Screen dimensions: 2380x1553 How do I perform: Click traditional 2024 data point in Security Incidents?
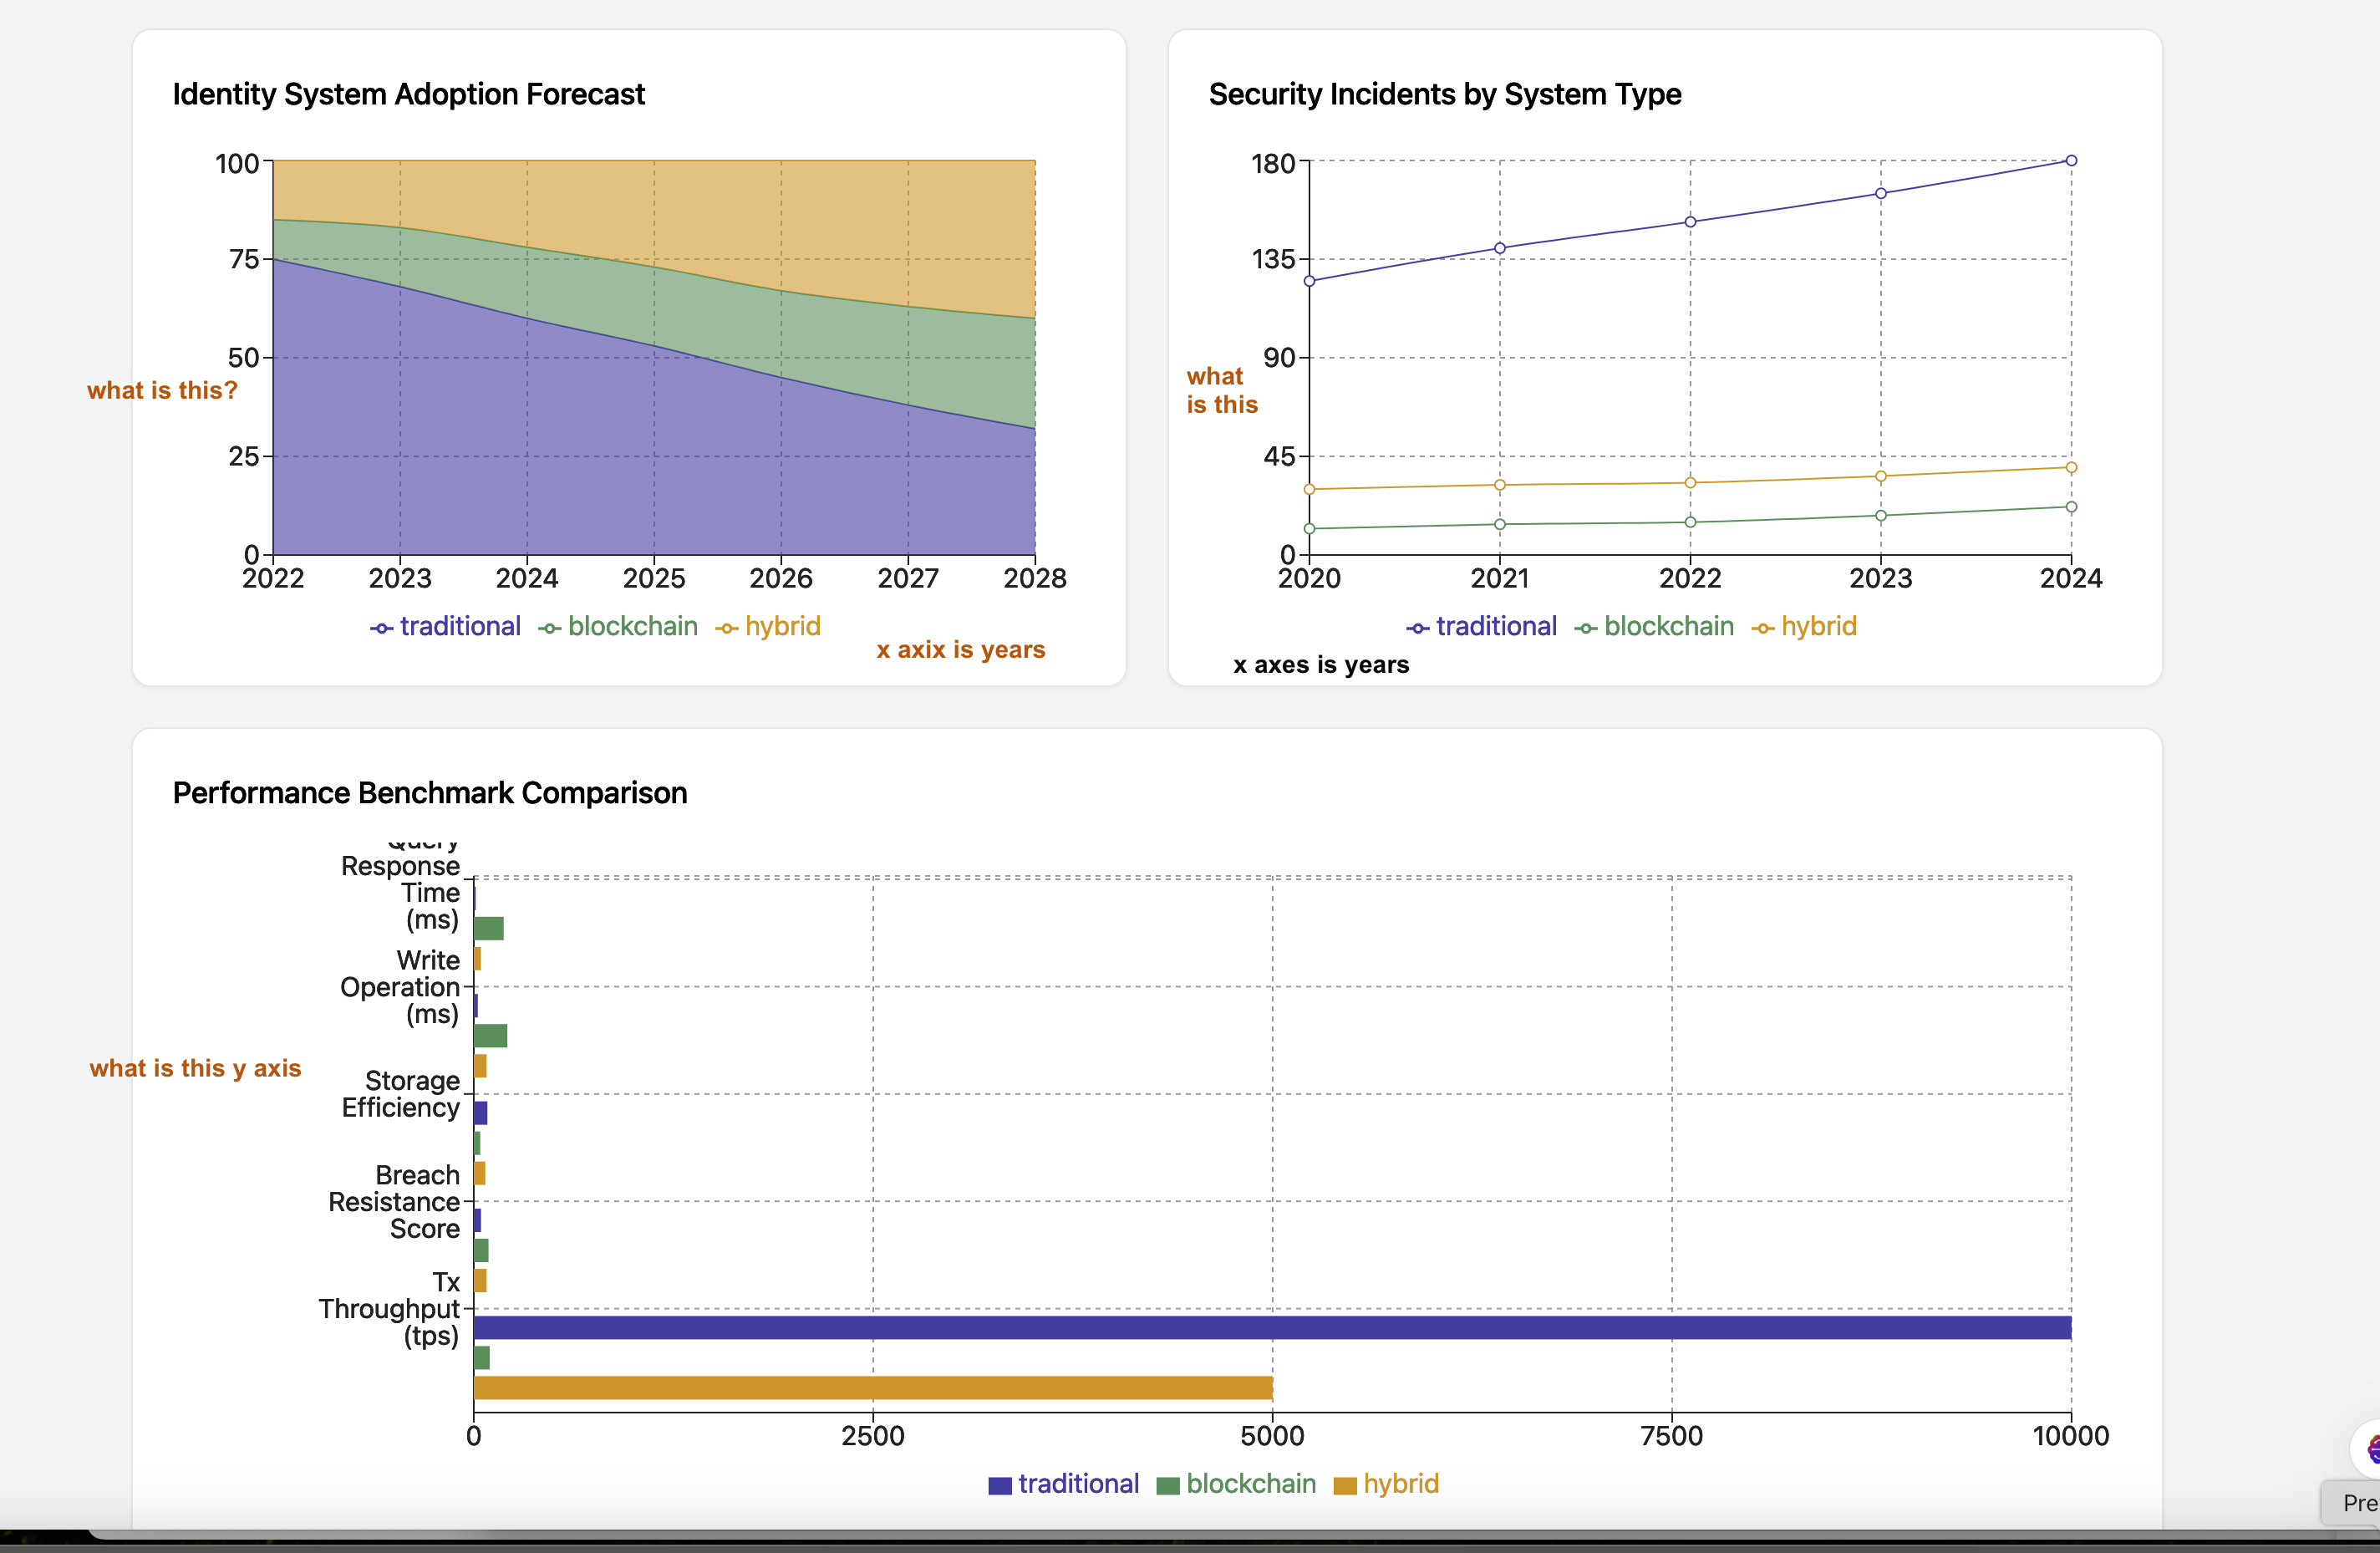click(2071, 161)
